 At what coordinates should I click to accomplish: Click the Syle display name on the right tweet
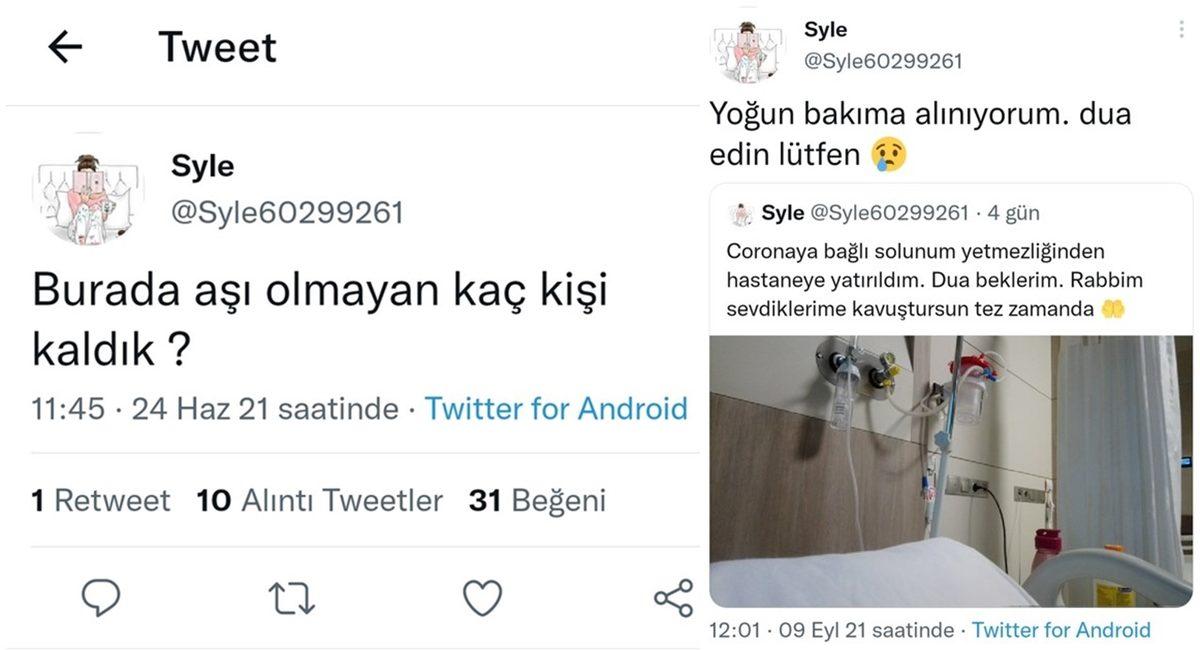pos(827,28)
